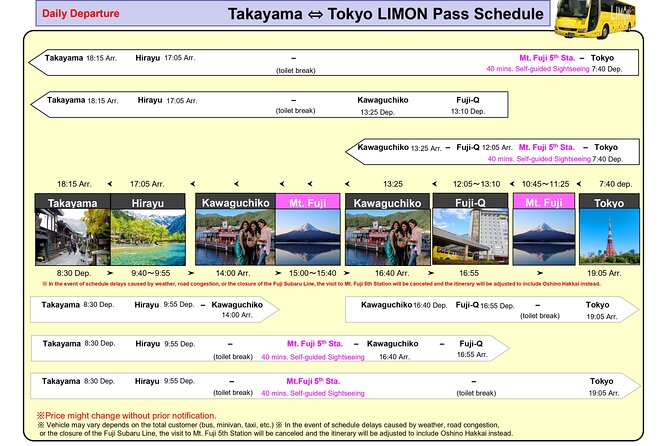The height and width of the screenshot is (446, 669).
Task: Open the Tokyo Tower photo
Action: 609,237
